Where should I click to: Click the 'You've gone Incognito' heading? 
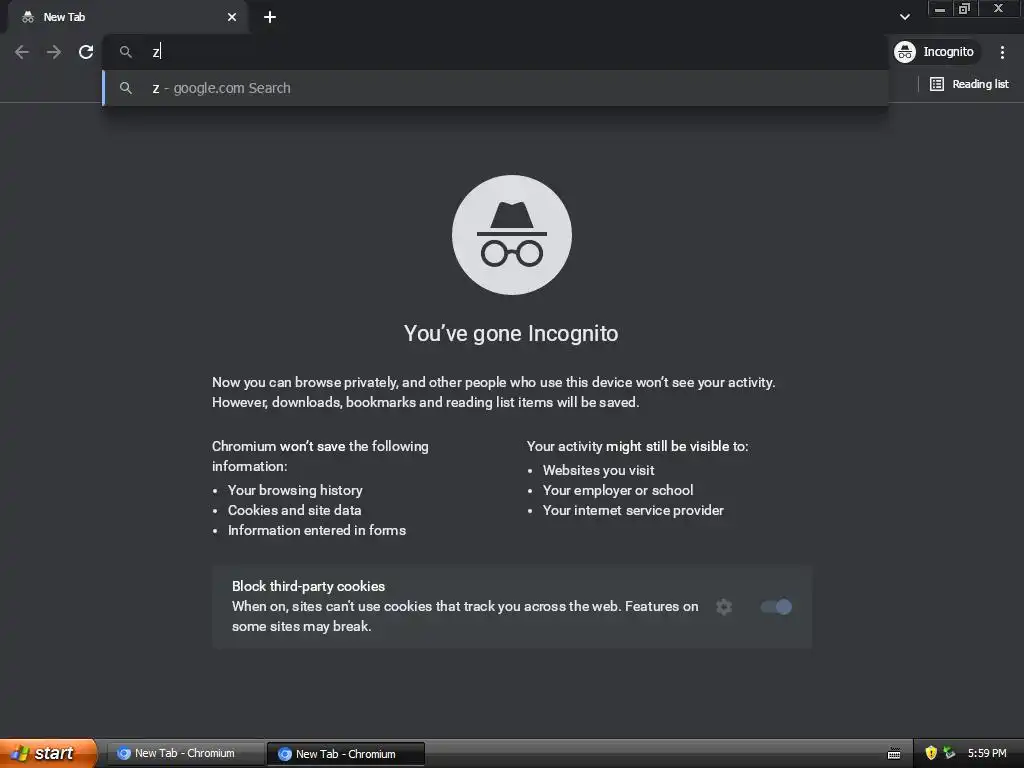pos(511,334)
